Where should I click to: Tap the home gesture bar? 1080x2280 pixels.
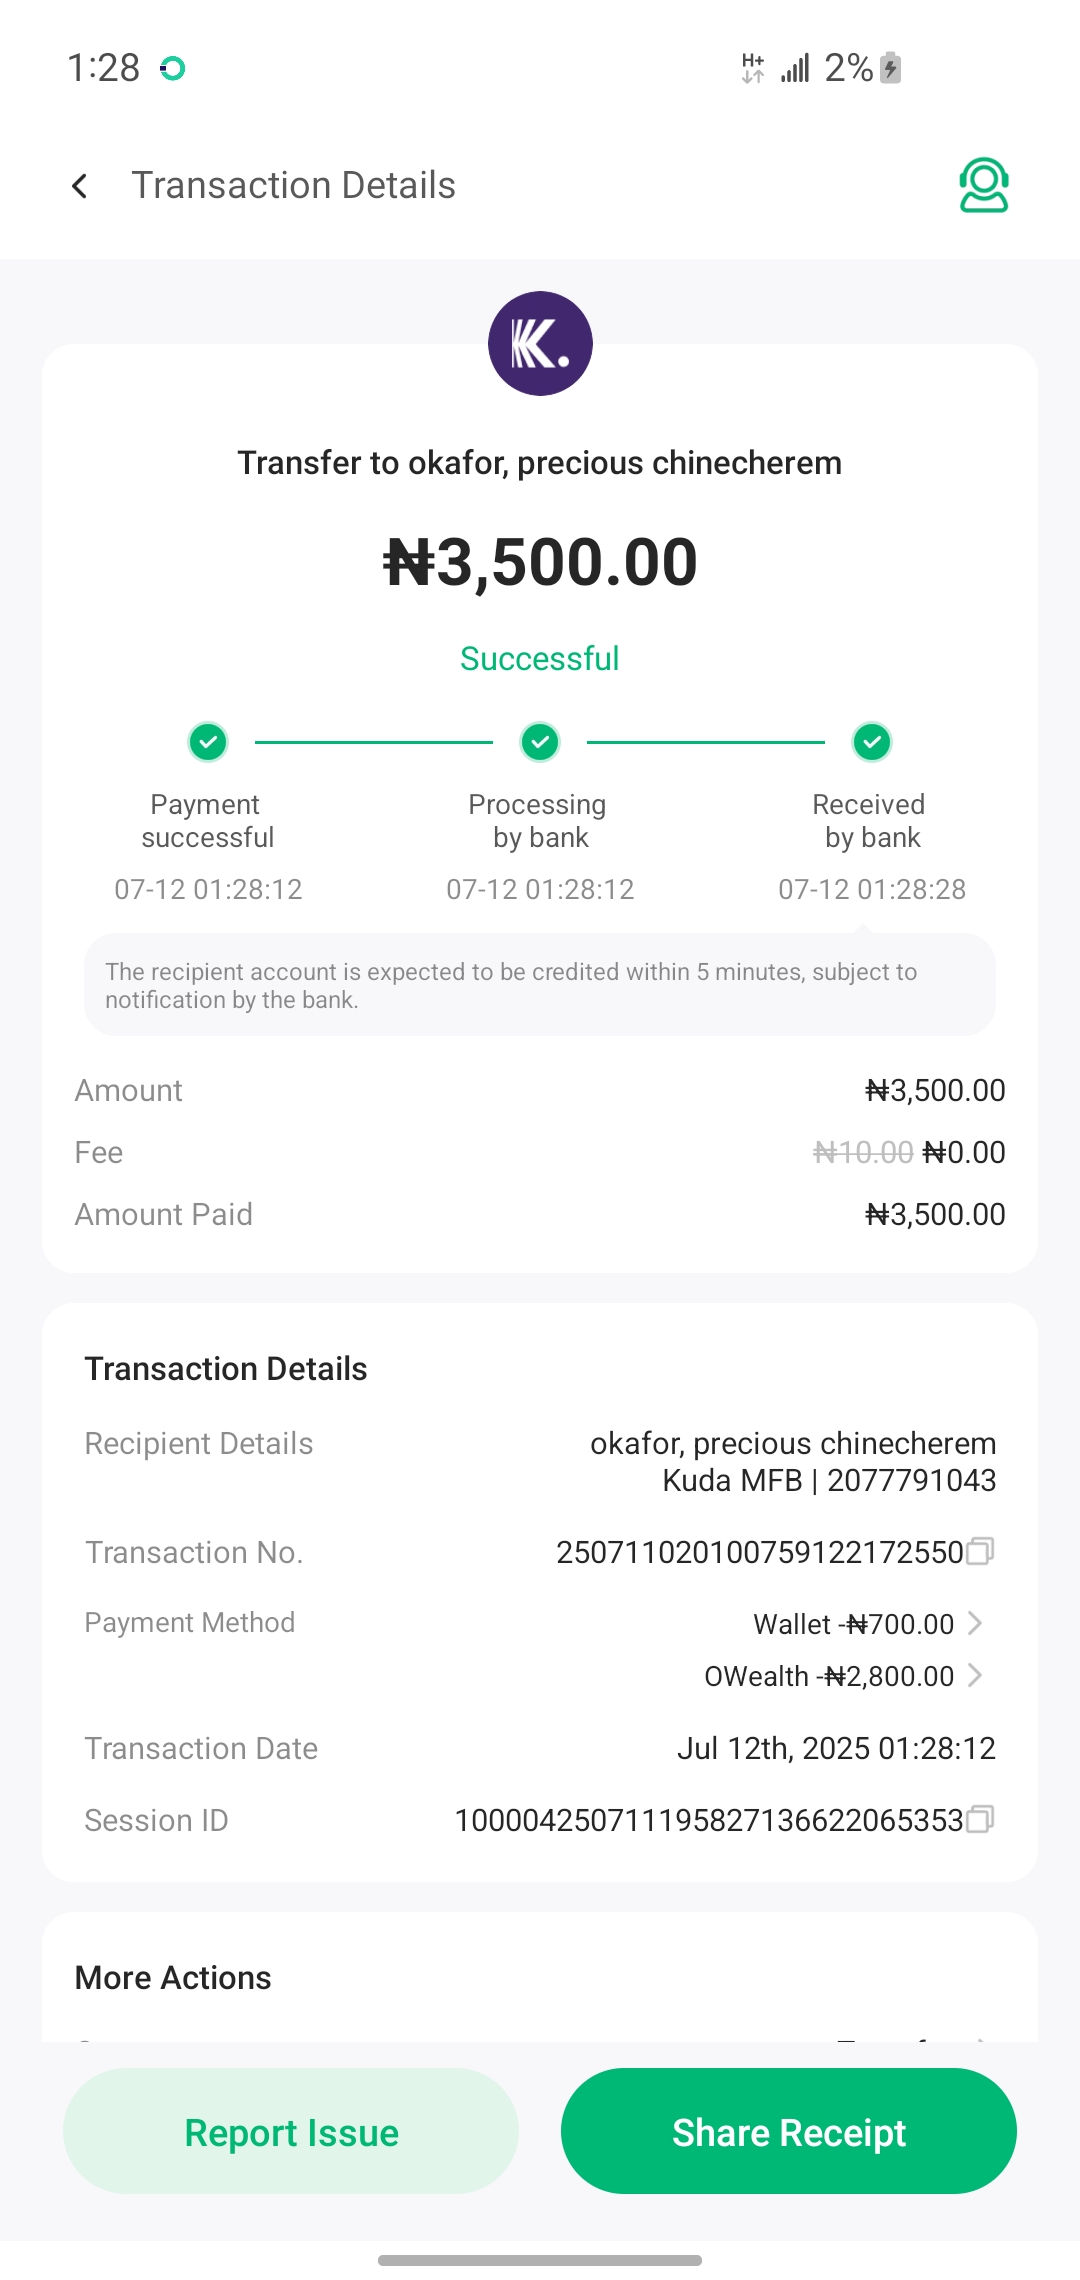coord(540,2260)
